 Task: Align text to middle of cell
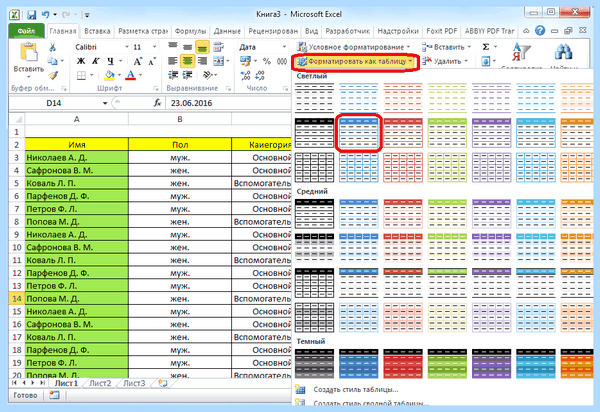tap(187, 47)
